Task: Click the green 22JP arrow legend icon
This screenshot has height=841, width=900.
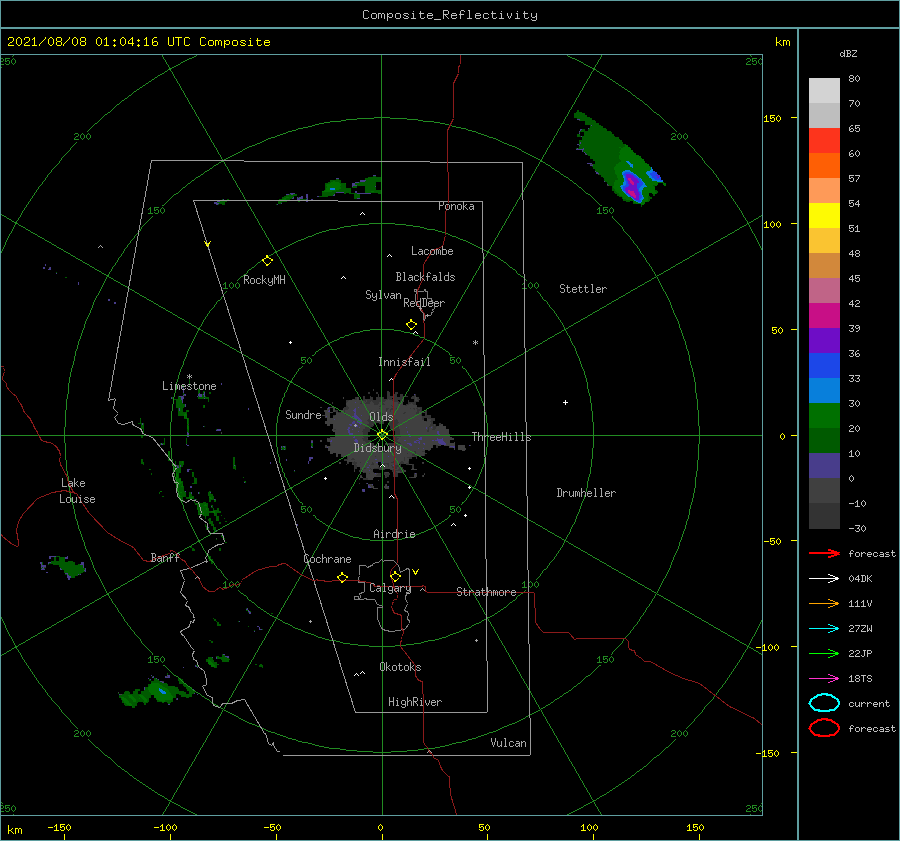Action: tap(824, 653)
